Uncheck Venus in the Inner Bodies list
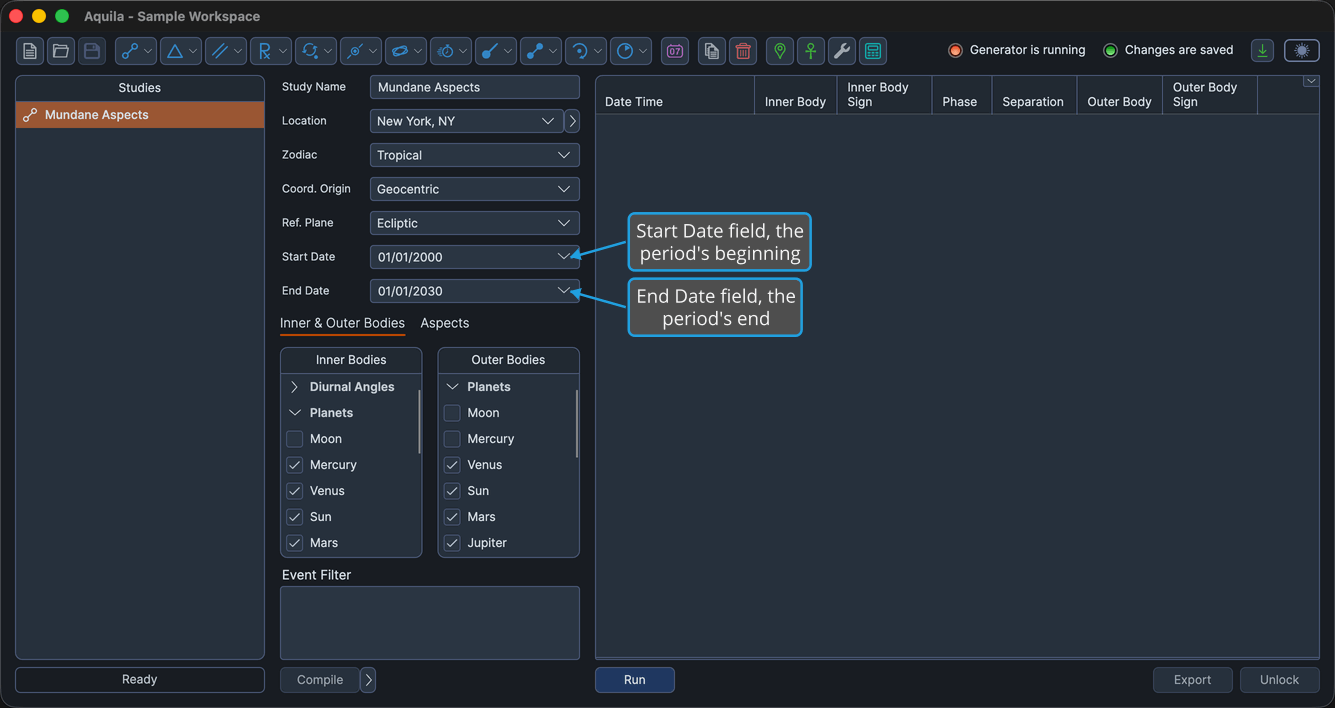This screenshot has height=708, width=1335. pyautogui.click(x=295, y=491)
